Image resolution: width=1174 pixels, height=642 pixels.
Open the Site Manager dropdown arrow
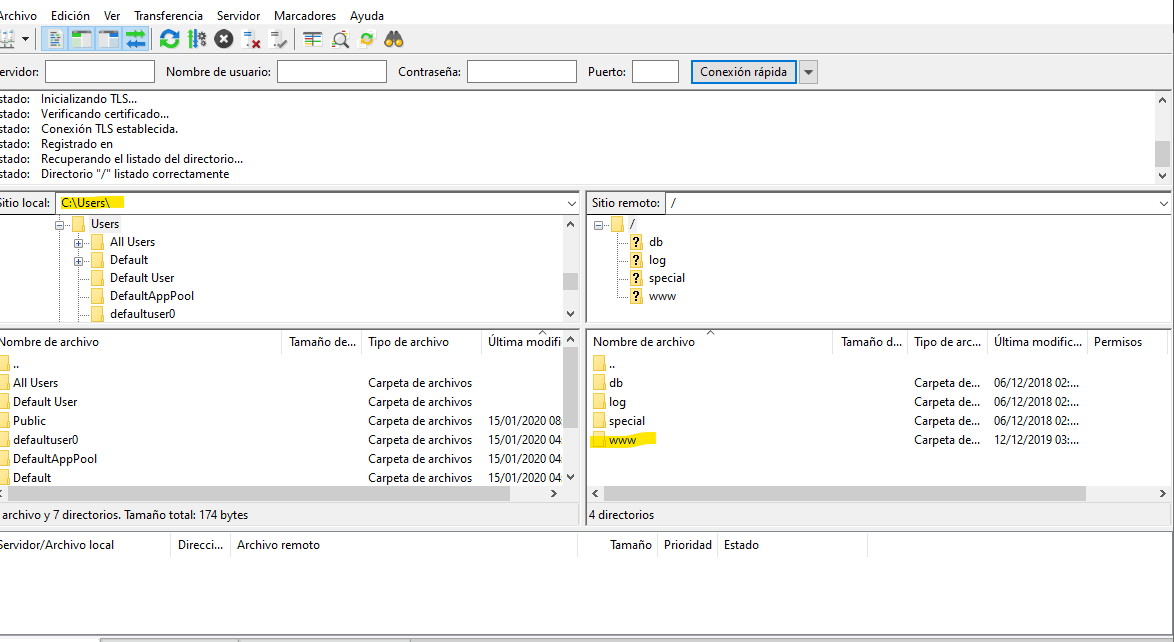[x=25, y=39]
